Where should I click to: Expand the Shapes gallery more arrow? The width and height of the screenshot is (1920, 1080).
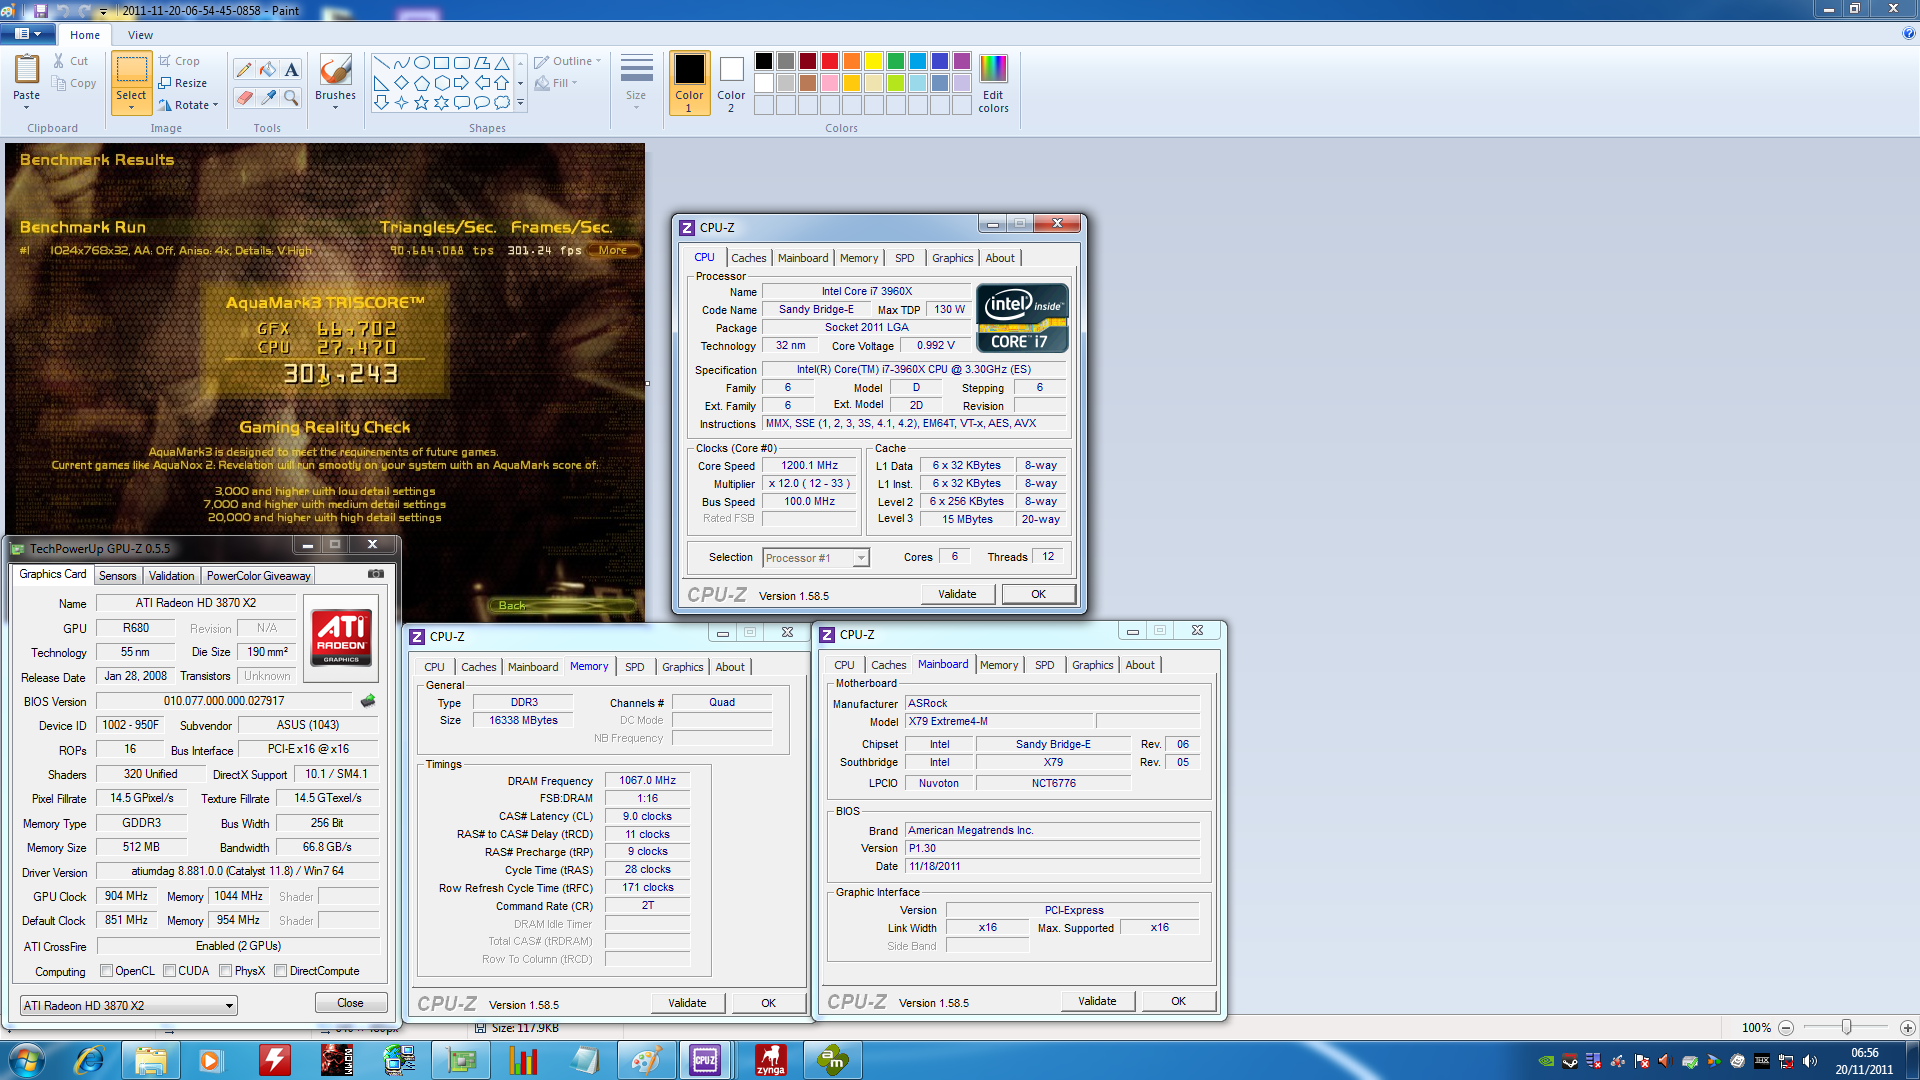[x=520, y=102]
